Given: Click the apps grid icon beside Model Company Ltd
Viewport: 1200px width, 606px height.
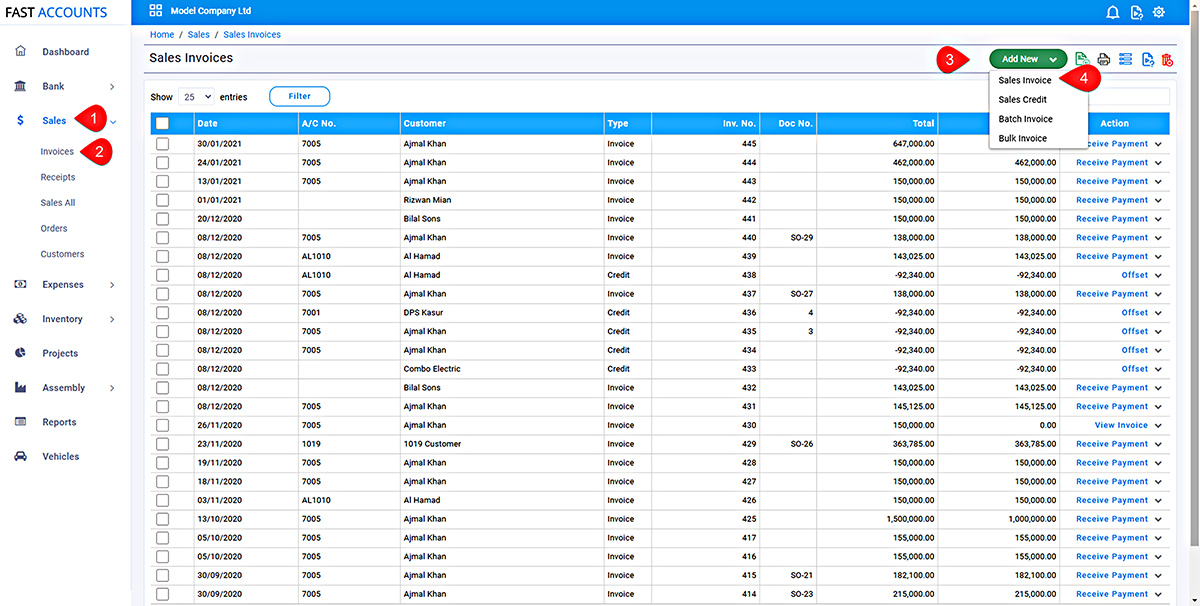Looking at the screenshot, I should (155, 11).
